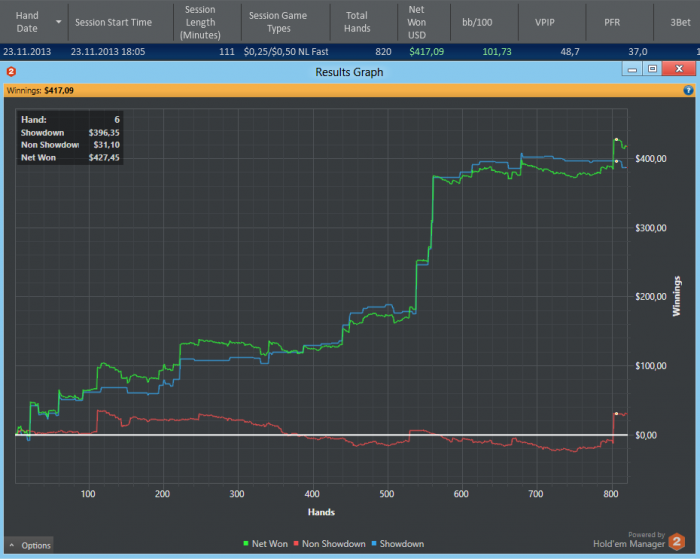700x559 pixels.
Task: Click the Hold'em Manager 2 logo badge
Action: [677, 542]
